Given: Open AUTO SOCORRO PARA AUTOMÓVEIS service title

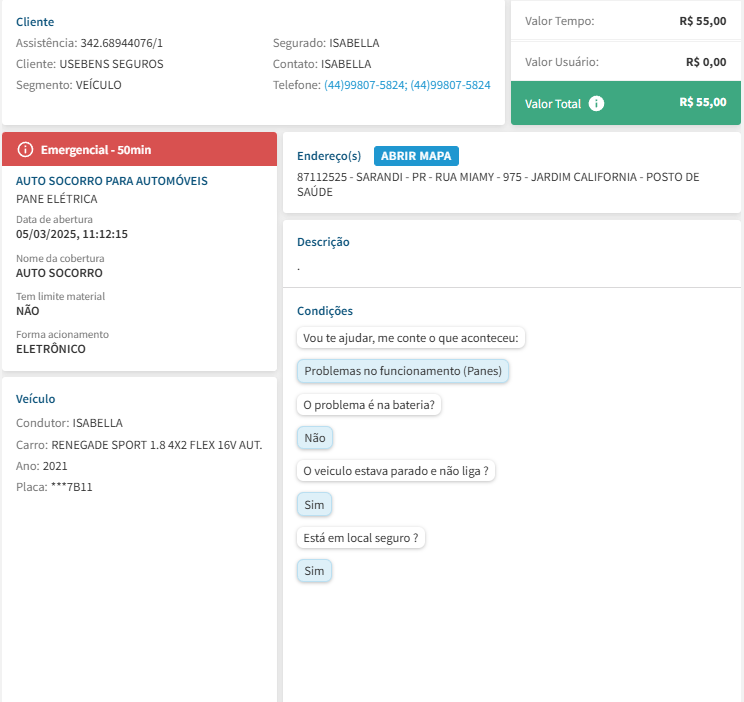Looking at the screenshot, I should [x=112, y=182].
